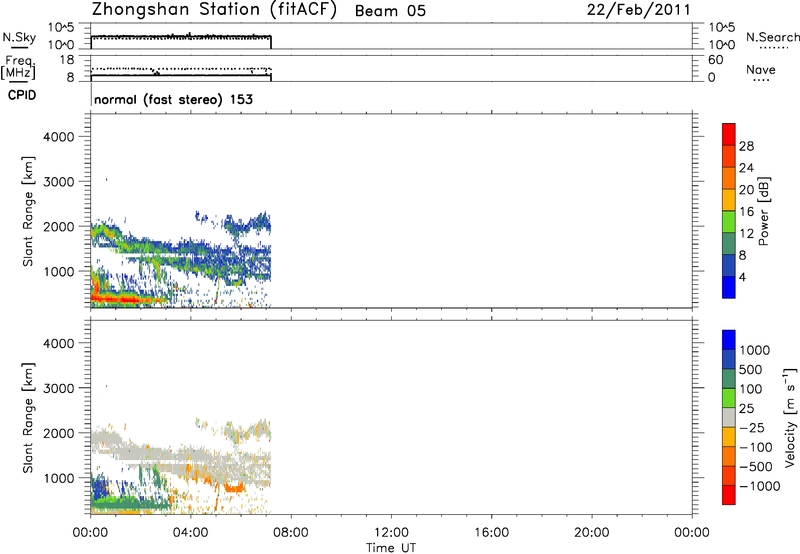Click the '16:00' time tick label

coord(491,533)
